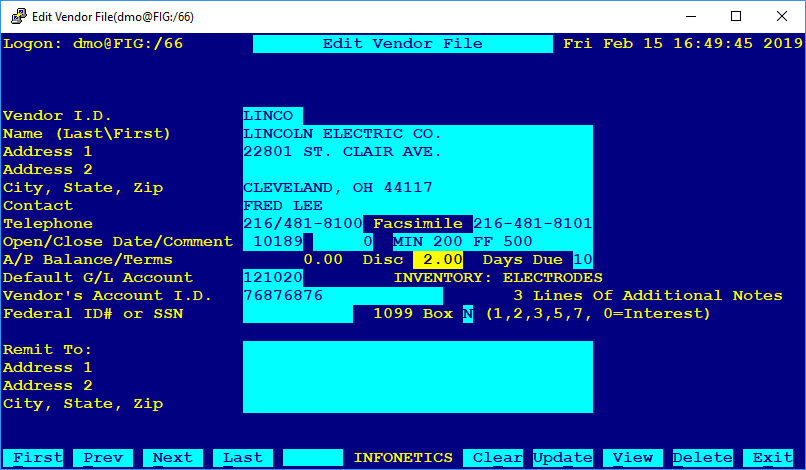The height and width of the screenshot is (470, 806).
Task: Select the Remit To Address 2 field
Action: 418,386
